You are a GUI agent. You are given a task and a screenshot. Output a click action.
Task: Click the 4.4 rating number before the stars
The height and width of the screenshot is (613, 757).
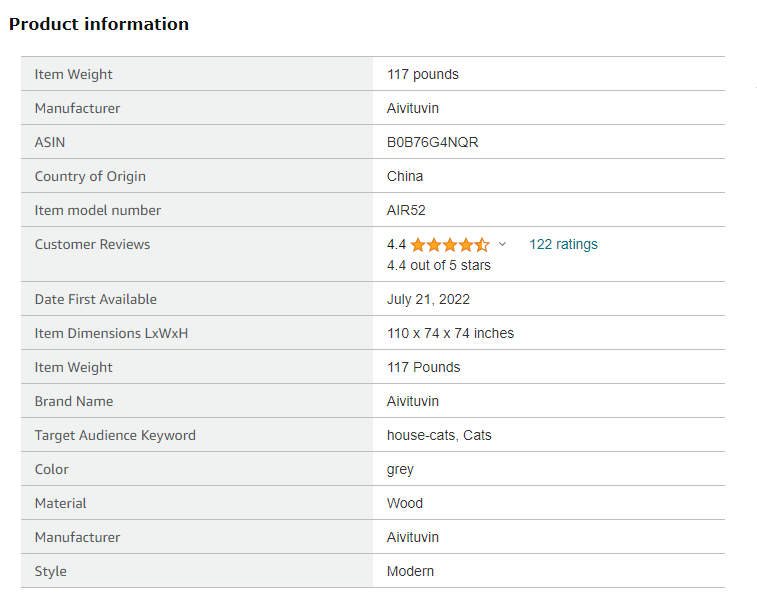(x=396, y=244)
